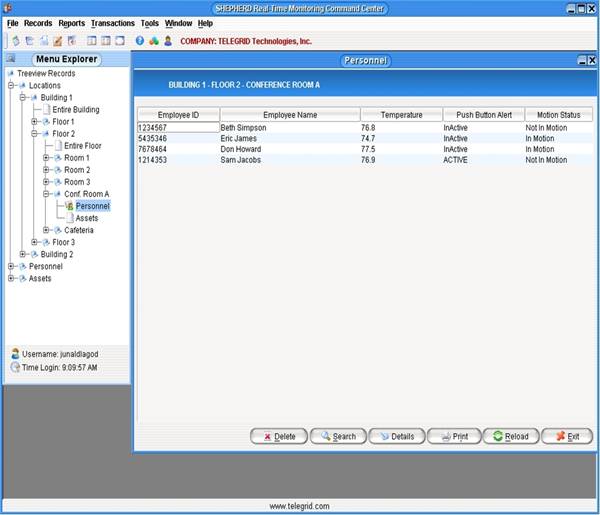Open the Tools menu
600x515 pixels.
click(x=150, y=23)
